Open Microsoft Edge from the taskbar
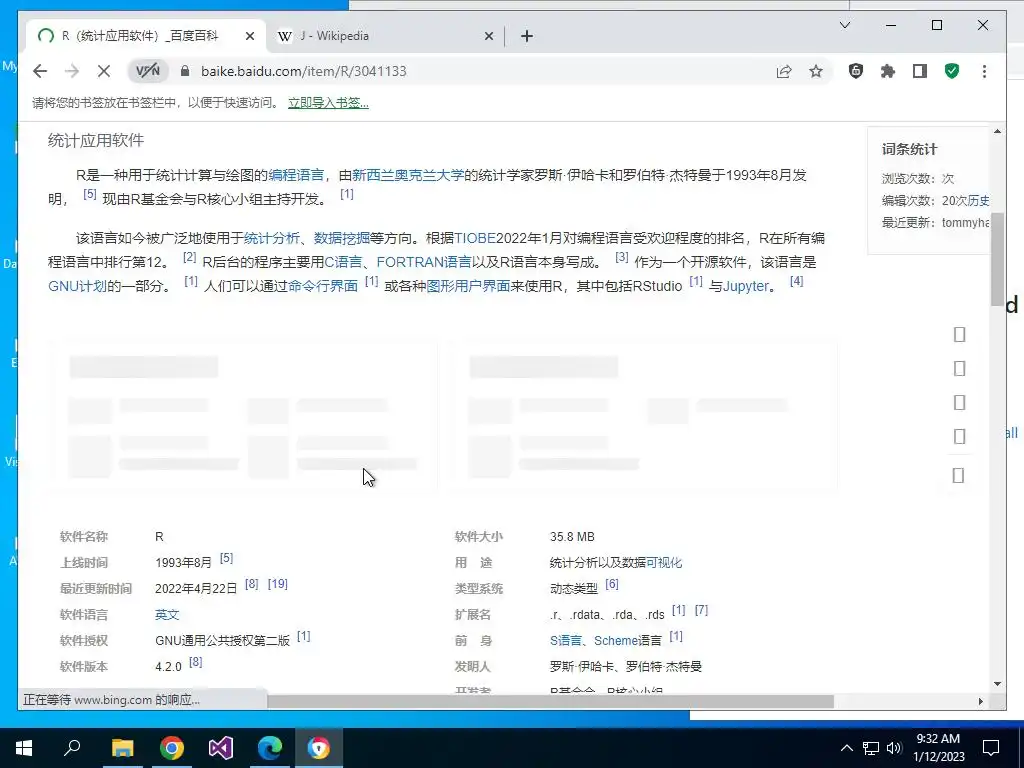1024x768 pixels. coord(270,748)
